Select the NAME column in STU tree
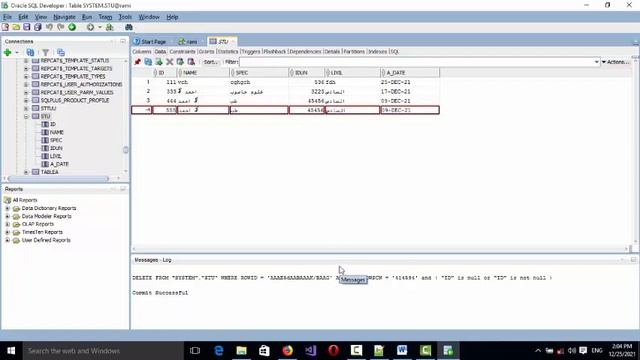The width and height of the screenshot is (640, 360). pyautogui.click(x=57, y=132)
